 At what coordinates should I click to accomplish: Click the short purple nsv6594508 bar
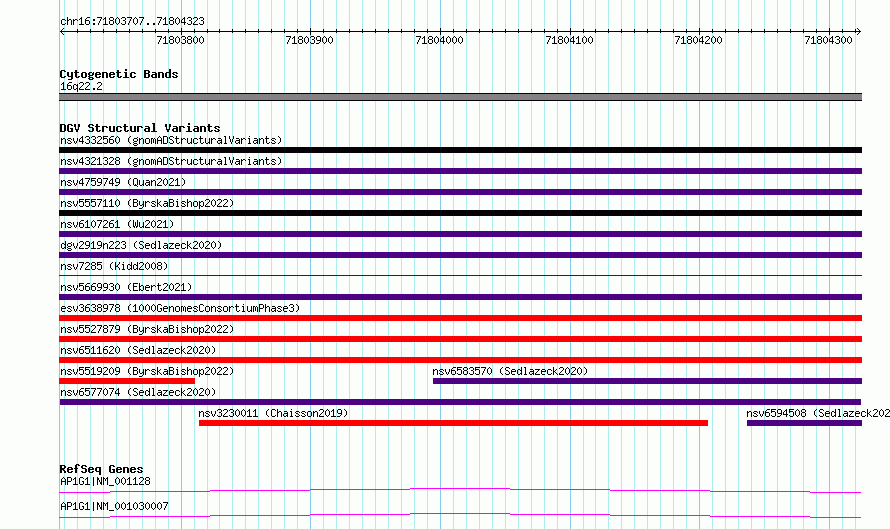click(x=804, y=423)
